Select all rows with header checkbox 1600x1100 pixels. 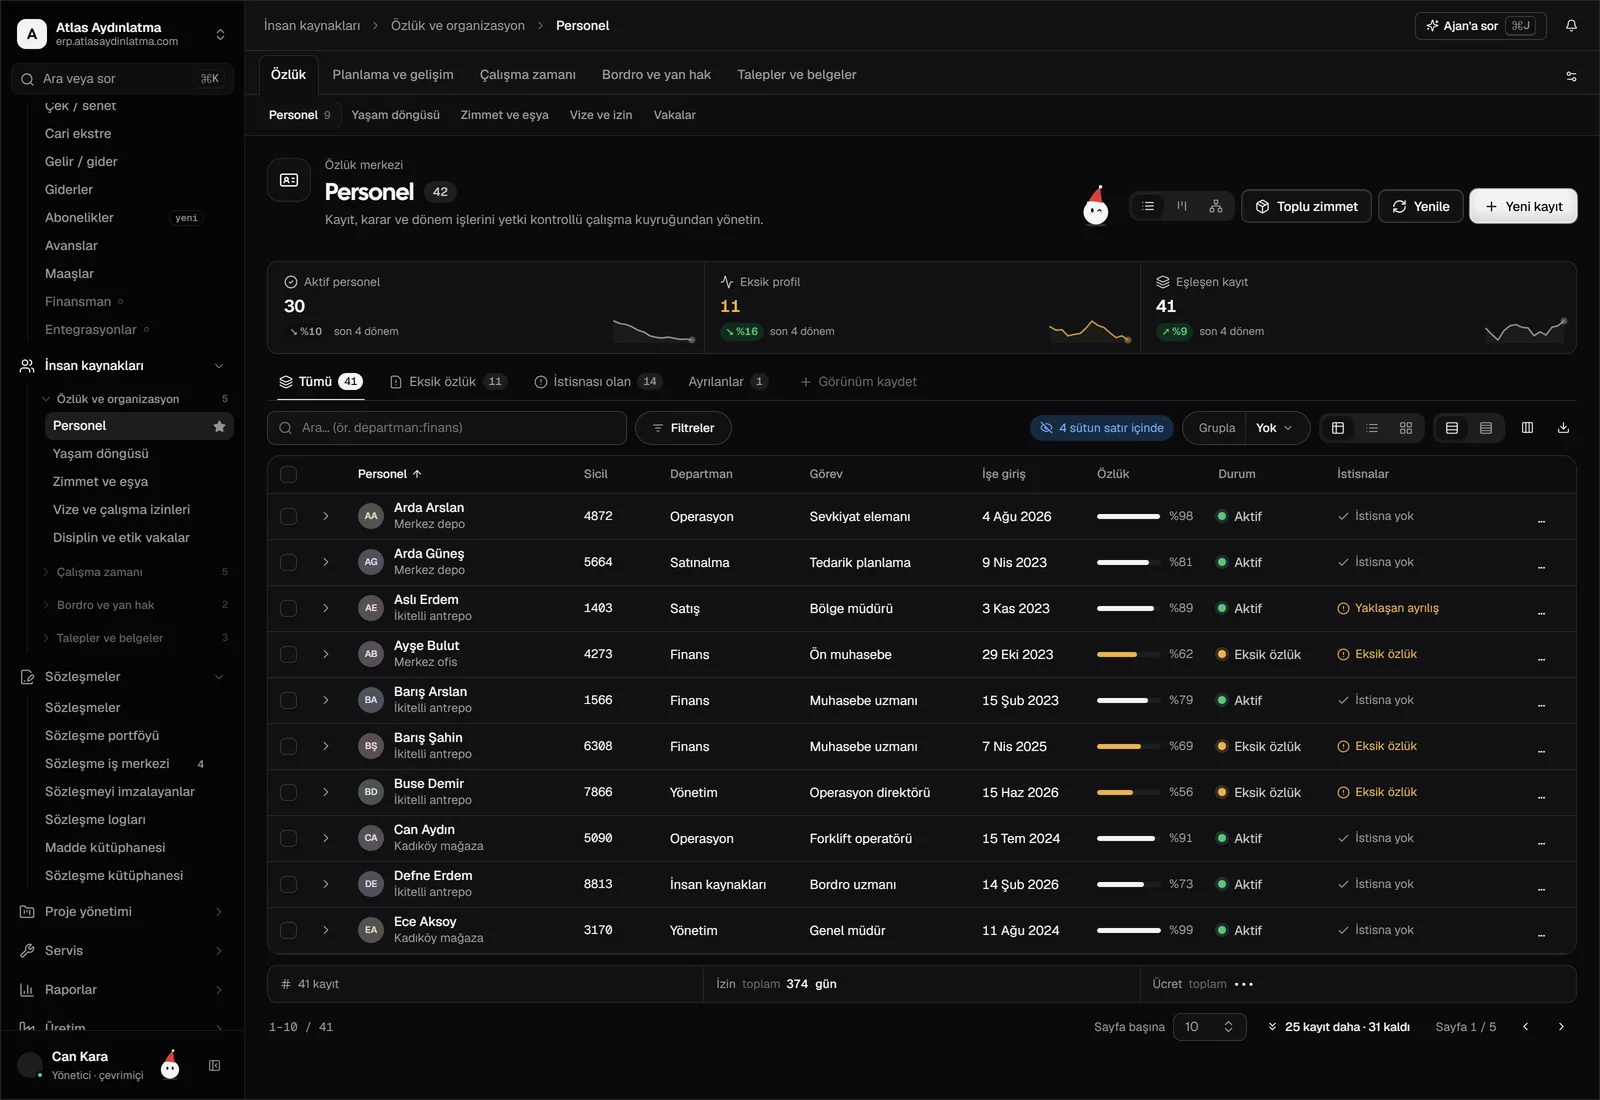(289, 474)
